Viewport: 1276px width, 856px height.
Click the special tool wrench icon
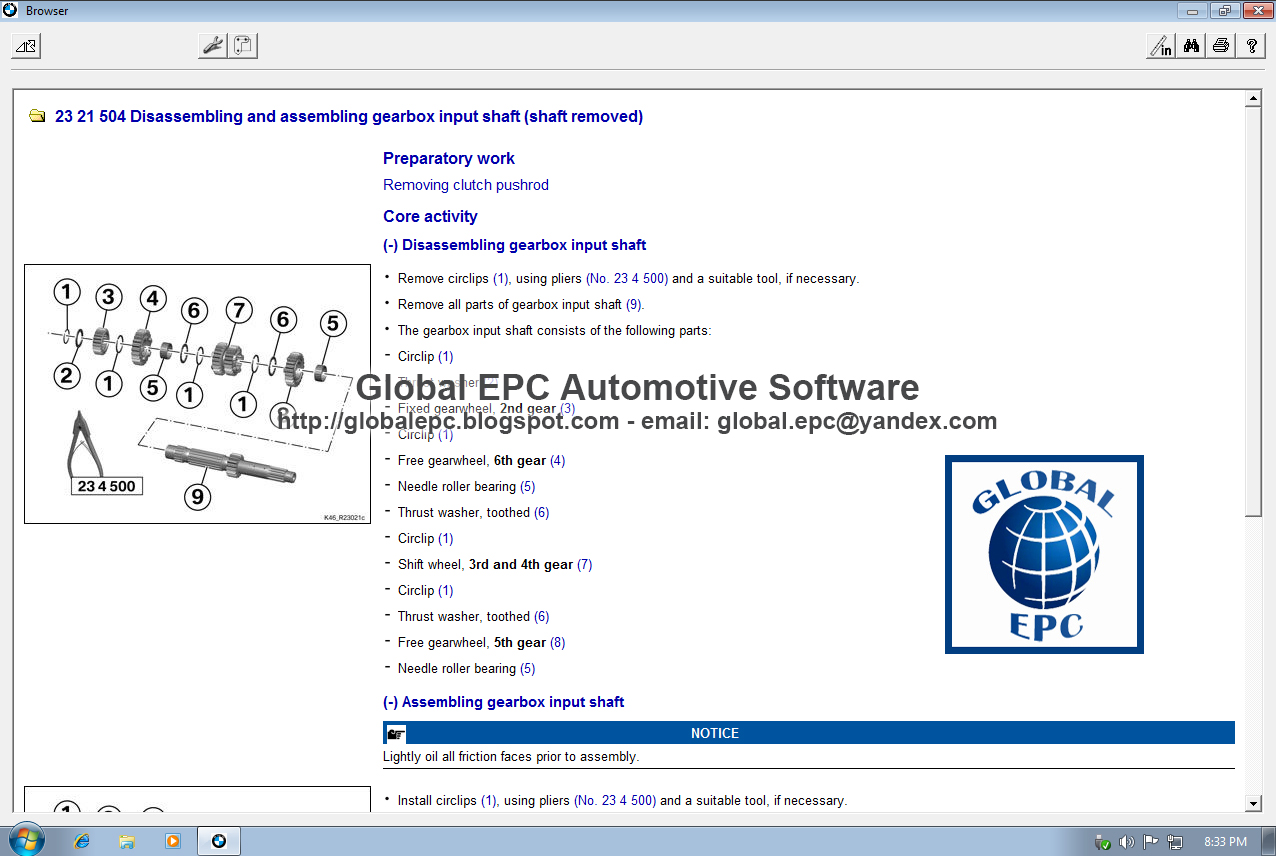tap(211, 45)
